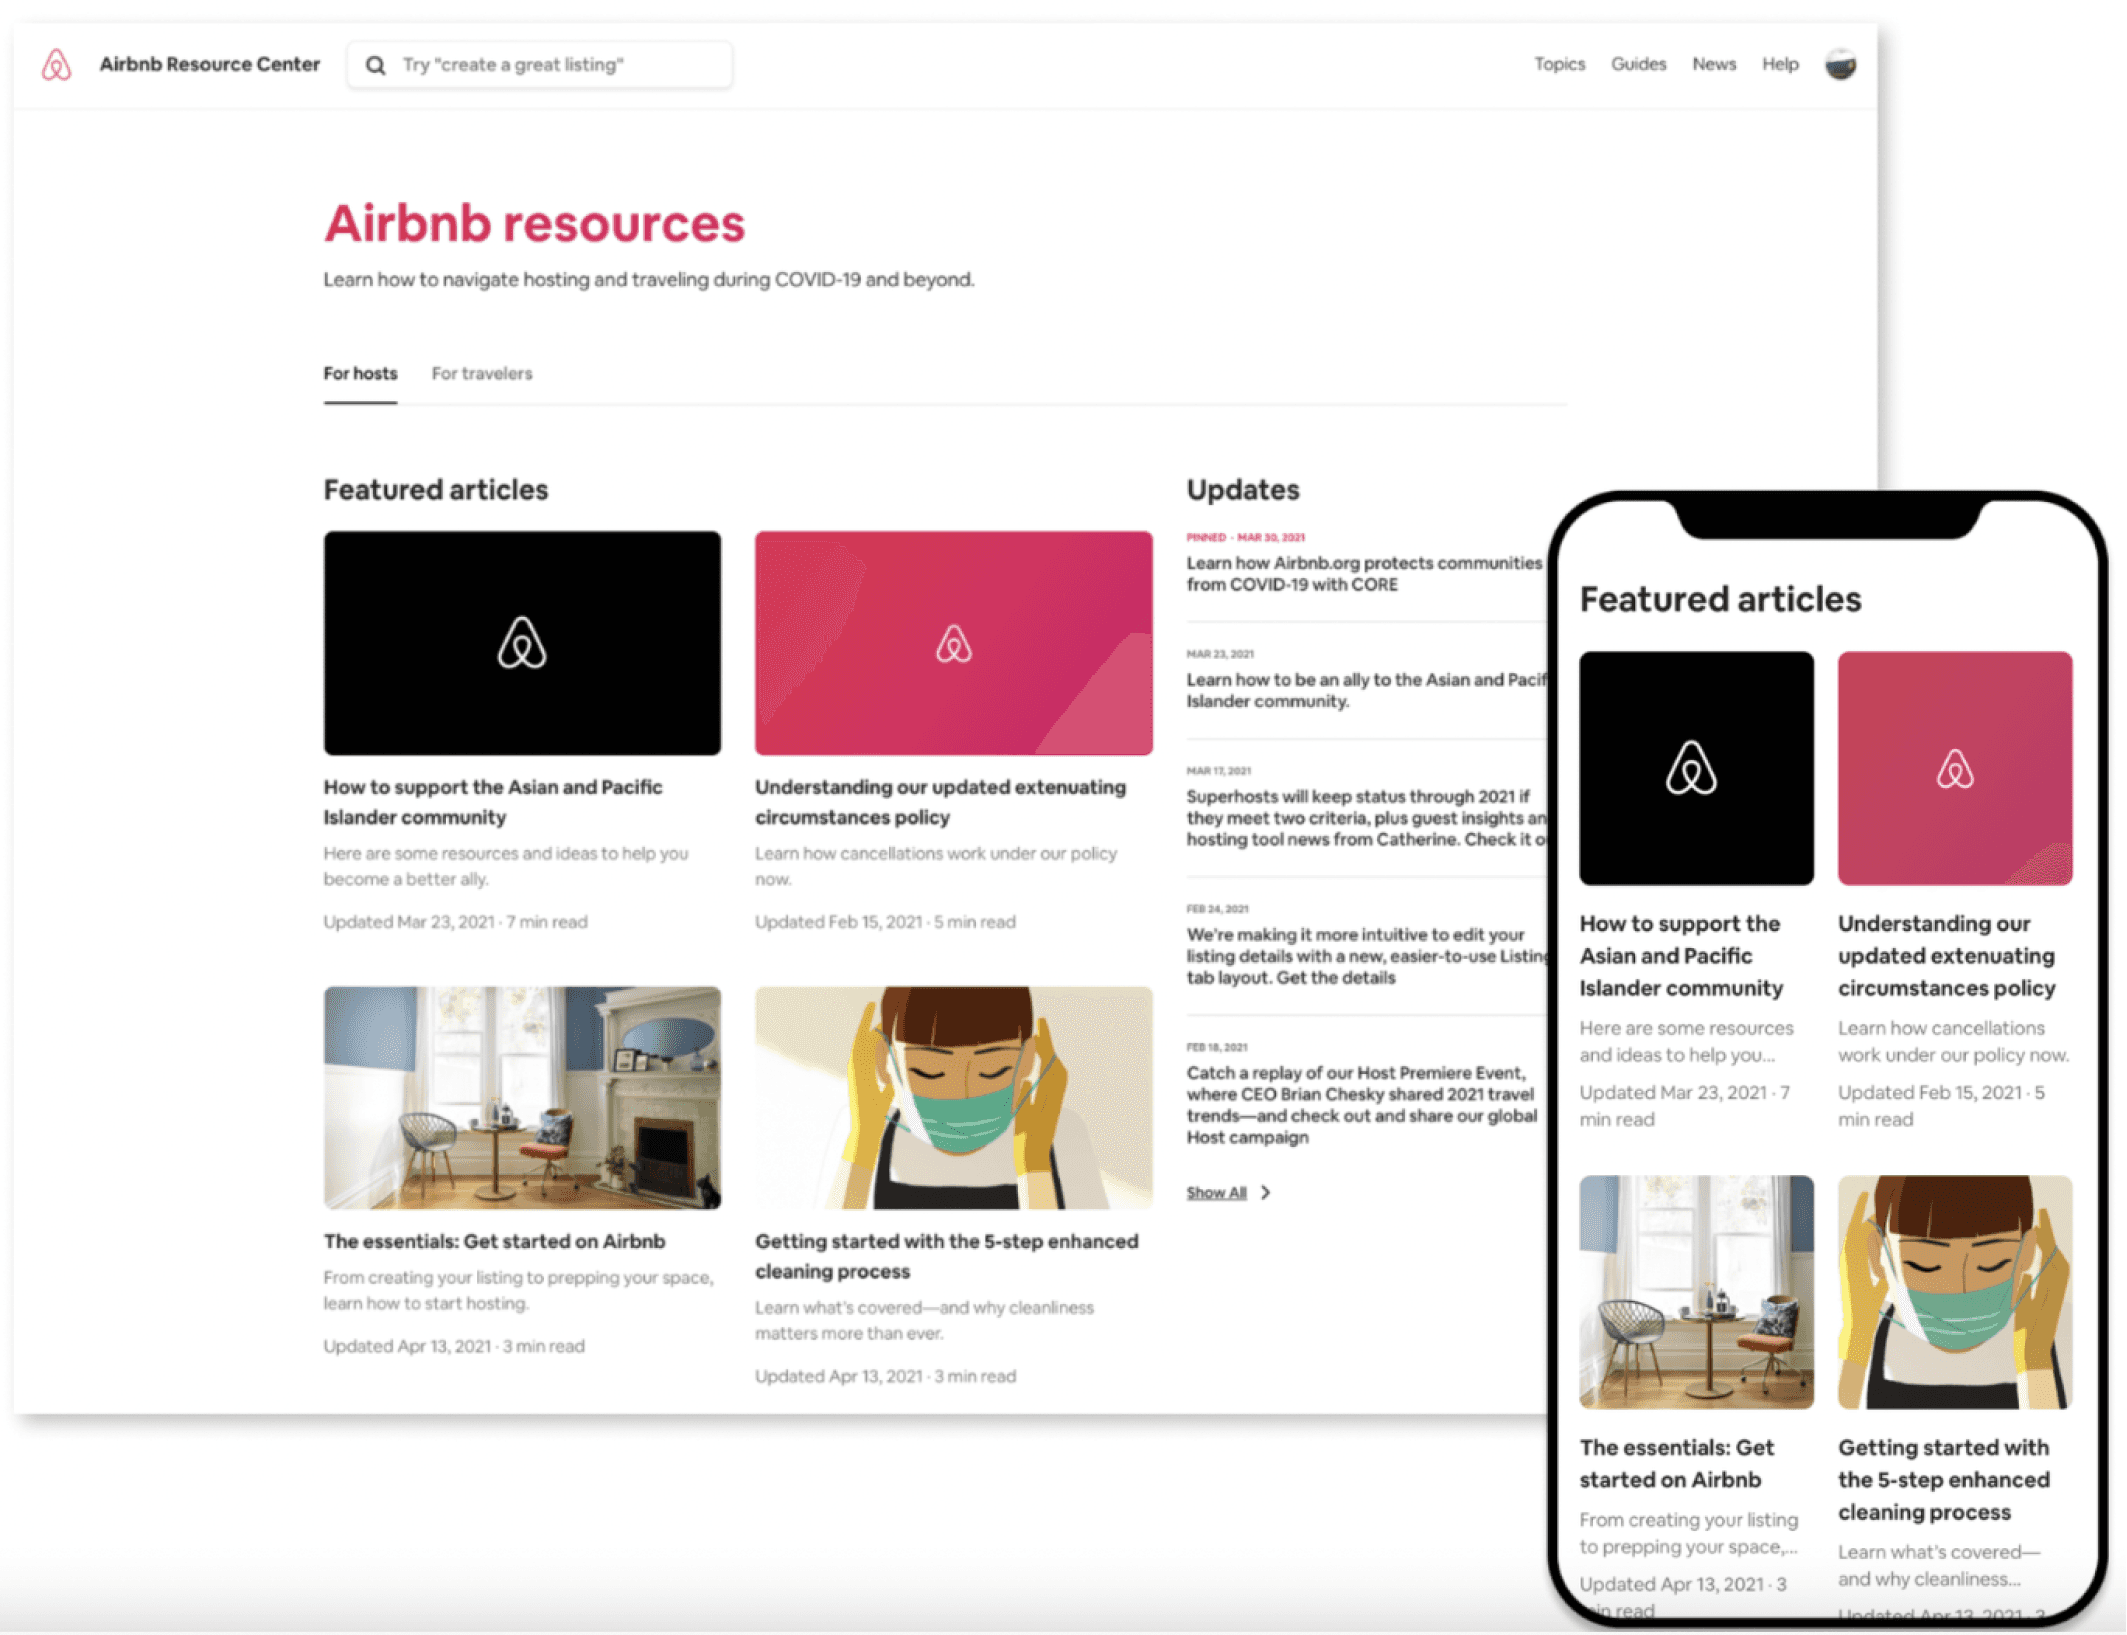Open update "Superhosts will keep status through 2021"

tap(1366, 818)
